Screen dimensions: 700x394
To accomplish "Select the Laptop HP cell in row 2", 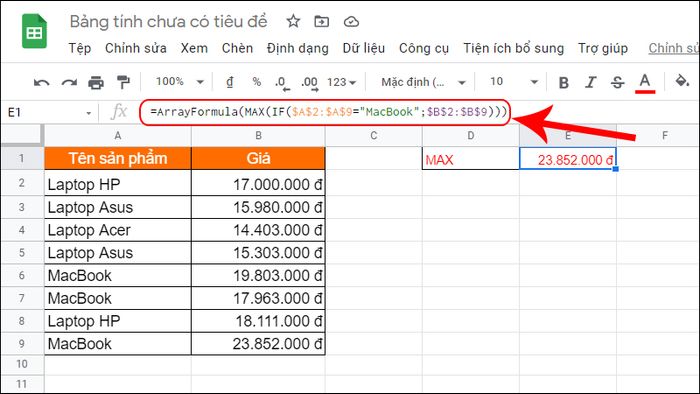I will click(x=118, y=184).
